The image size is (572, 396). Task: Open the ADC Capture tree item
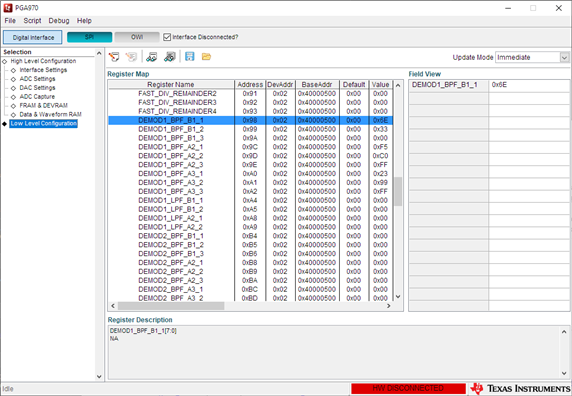tap(37, 97)
